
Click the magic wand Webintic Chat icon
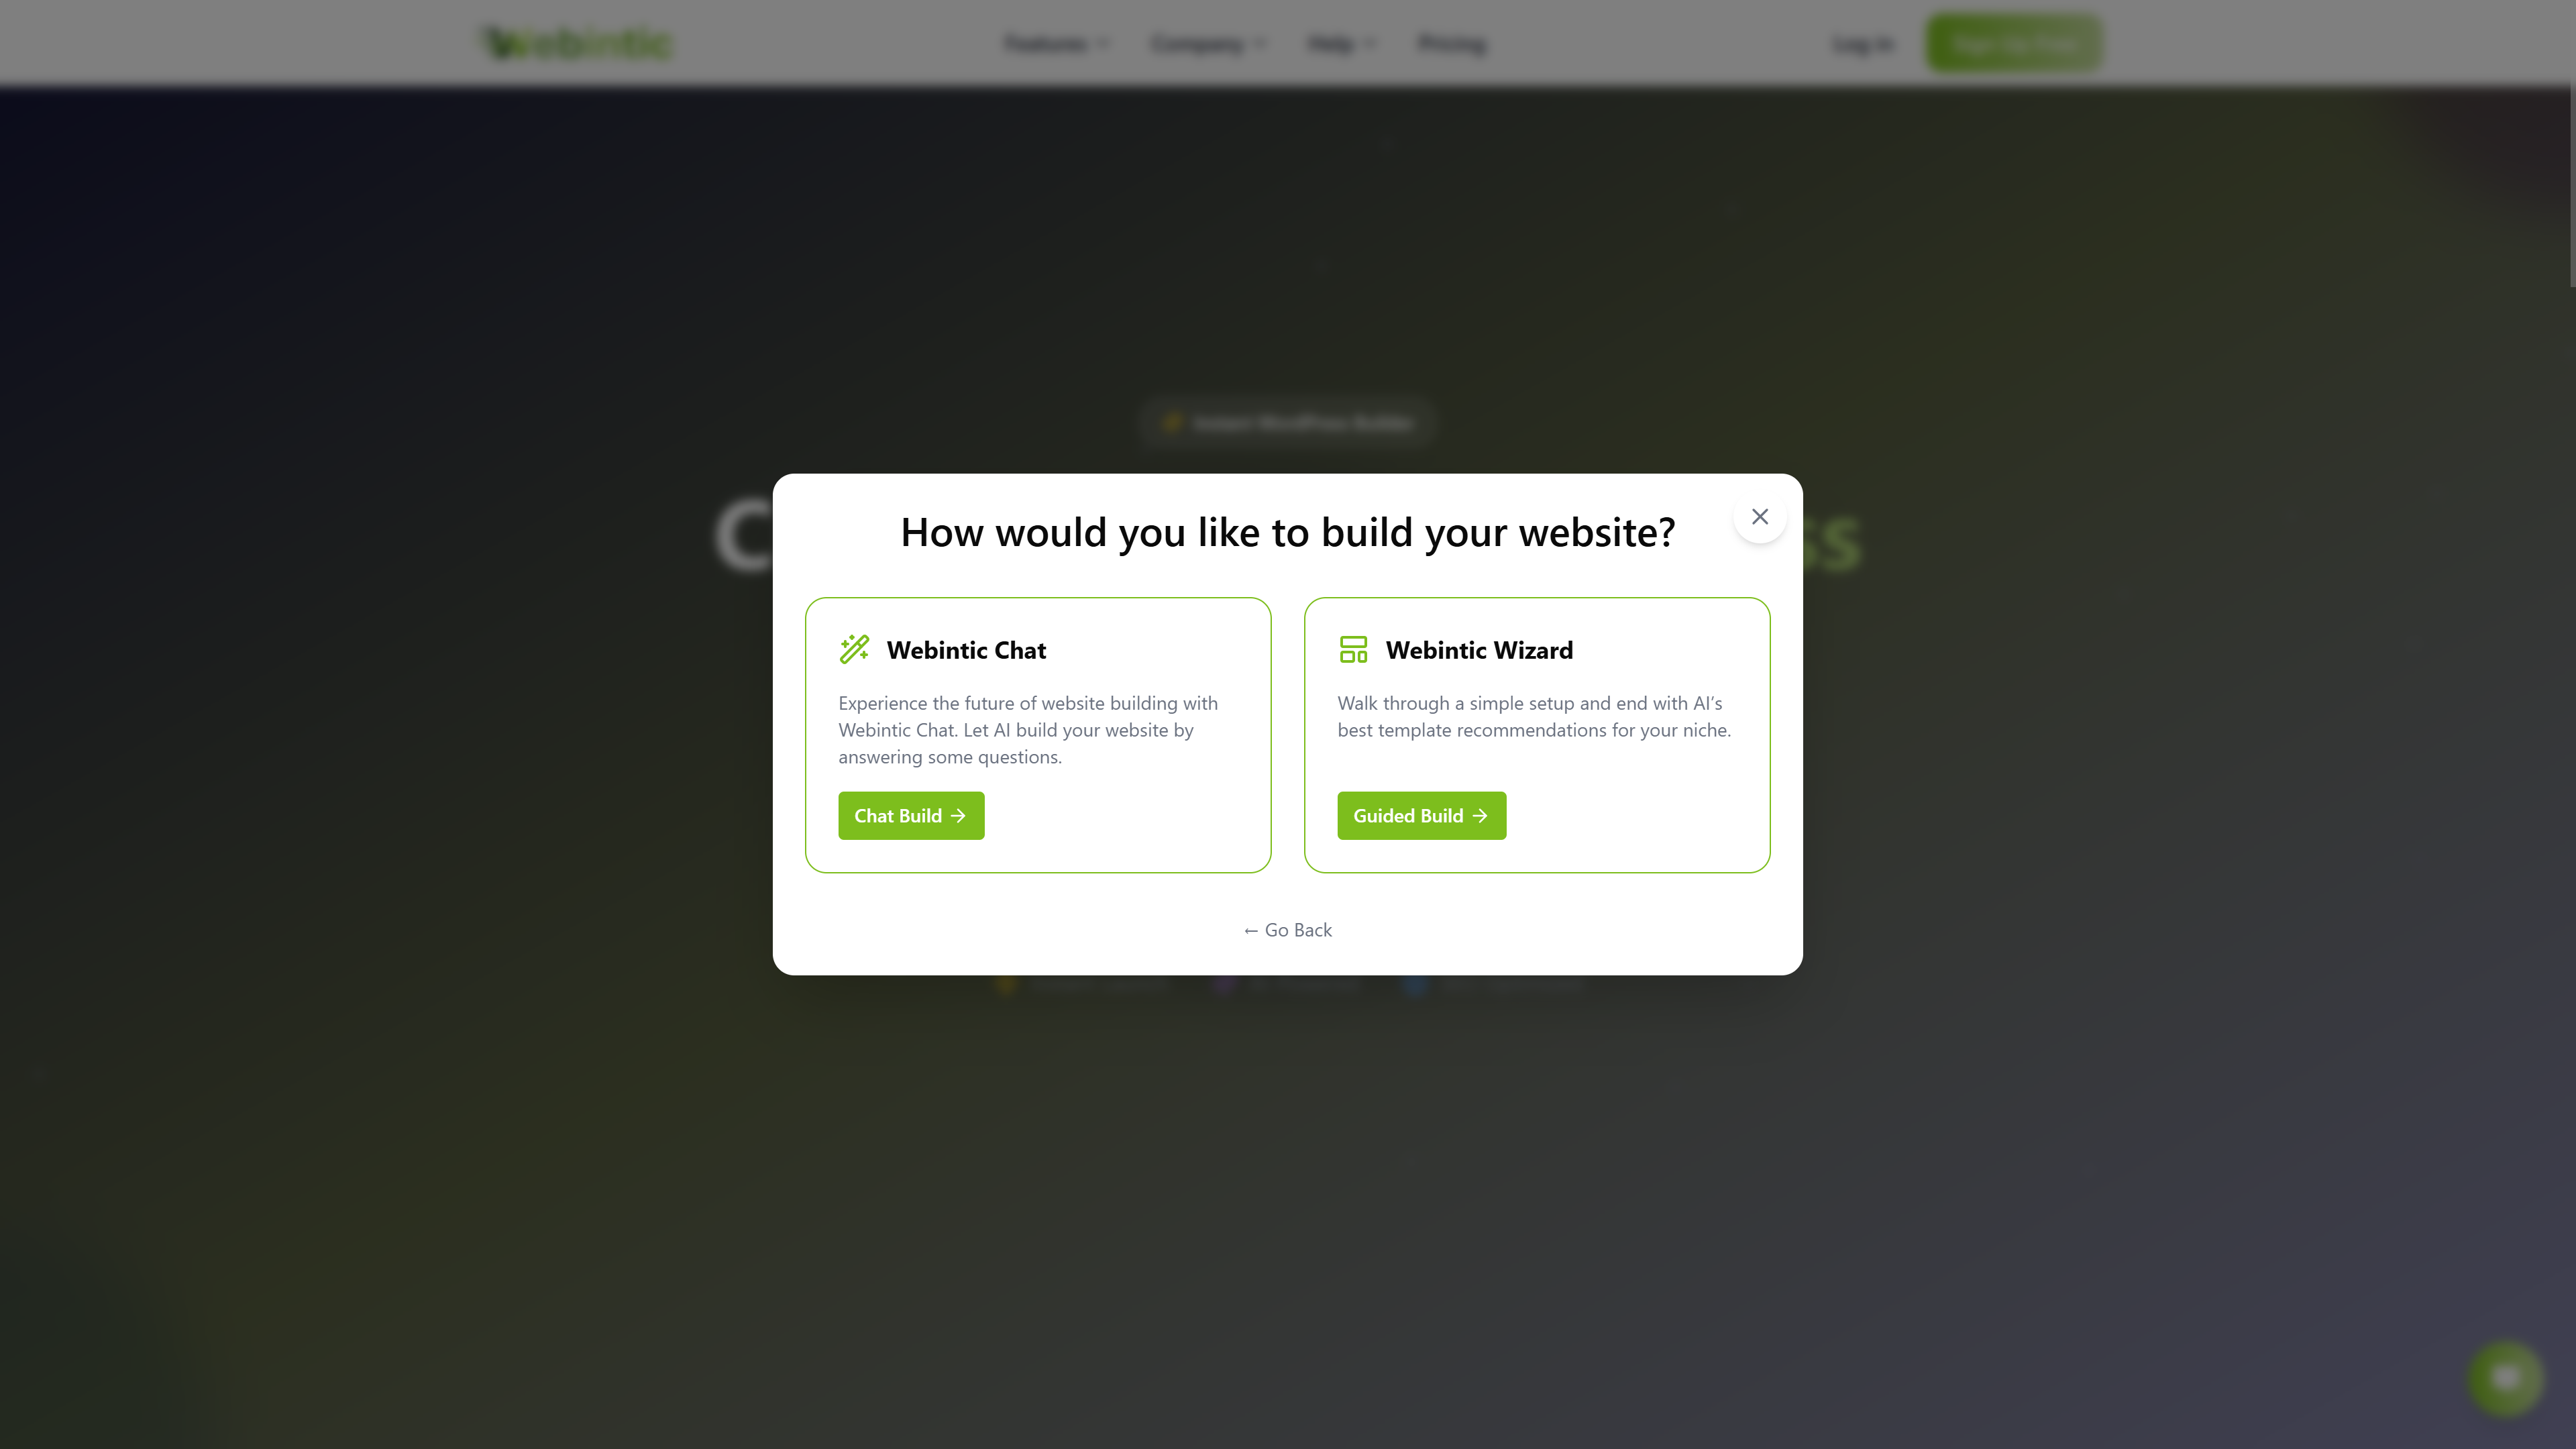(x=854, y=649)
